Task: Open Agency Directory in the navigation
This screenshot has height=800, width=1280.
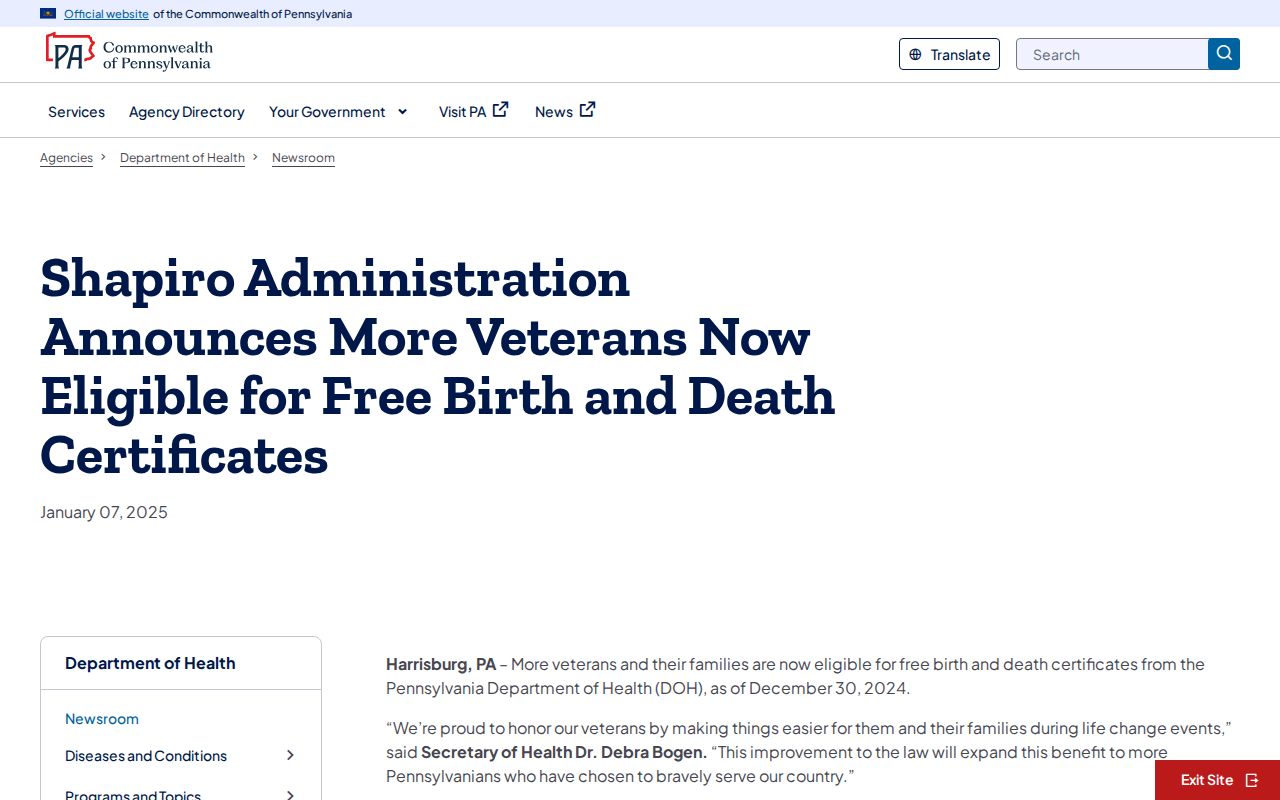Action: point(187,112)
